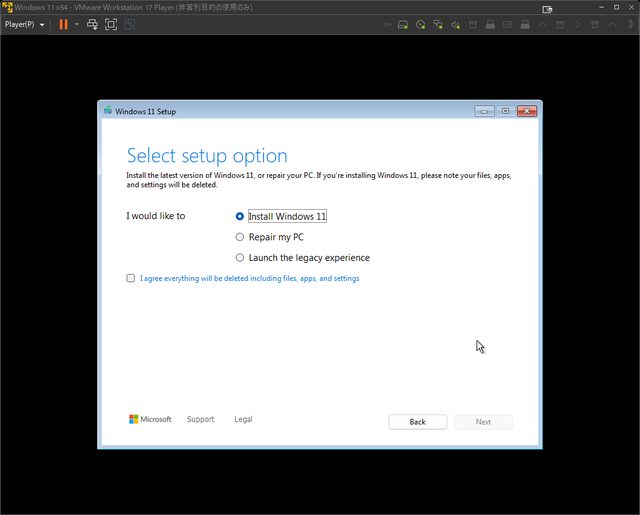
Task: Click the Microsoft logo in setup footer
Action: point(150,420)
